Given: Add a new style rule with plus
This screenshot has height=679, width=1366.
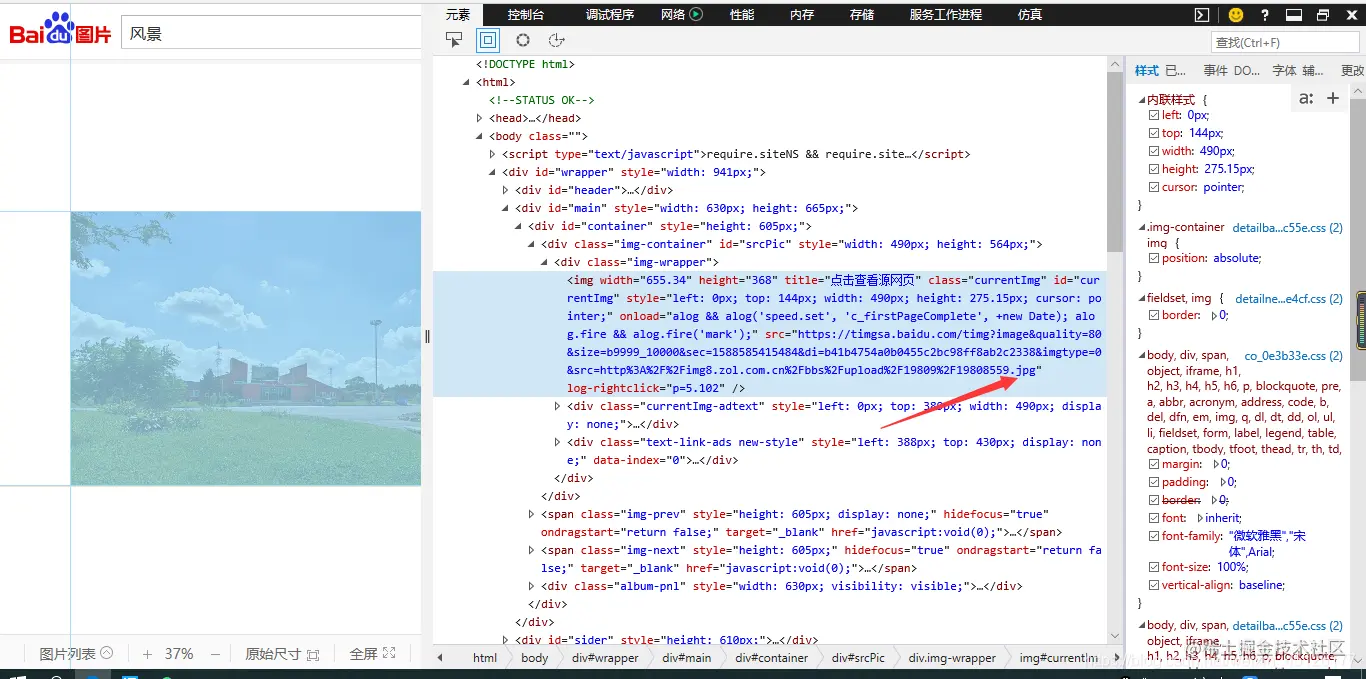Looking at the screenshot, I should coord(1333,98).
